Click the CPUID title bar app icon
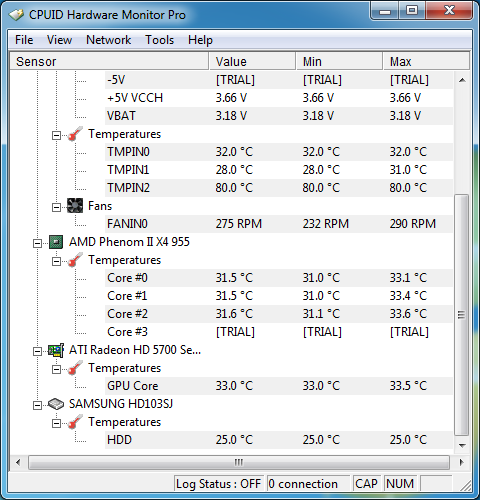This screenshot has height=500, width=480. tap(16, 15)
